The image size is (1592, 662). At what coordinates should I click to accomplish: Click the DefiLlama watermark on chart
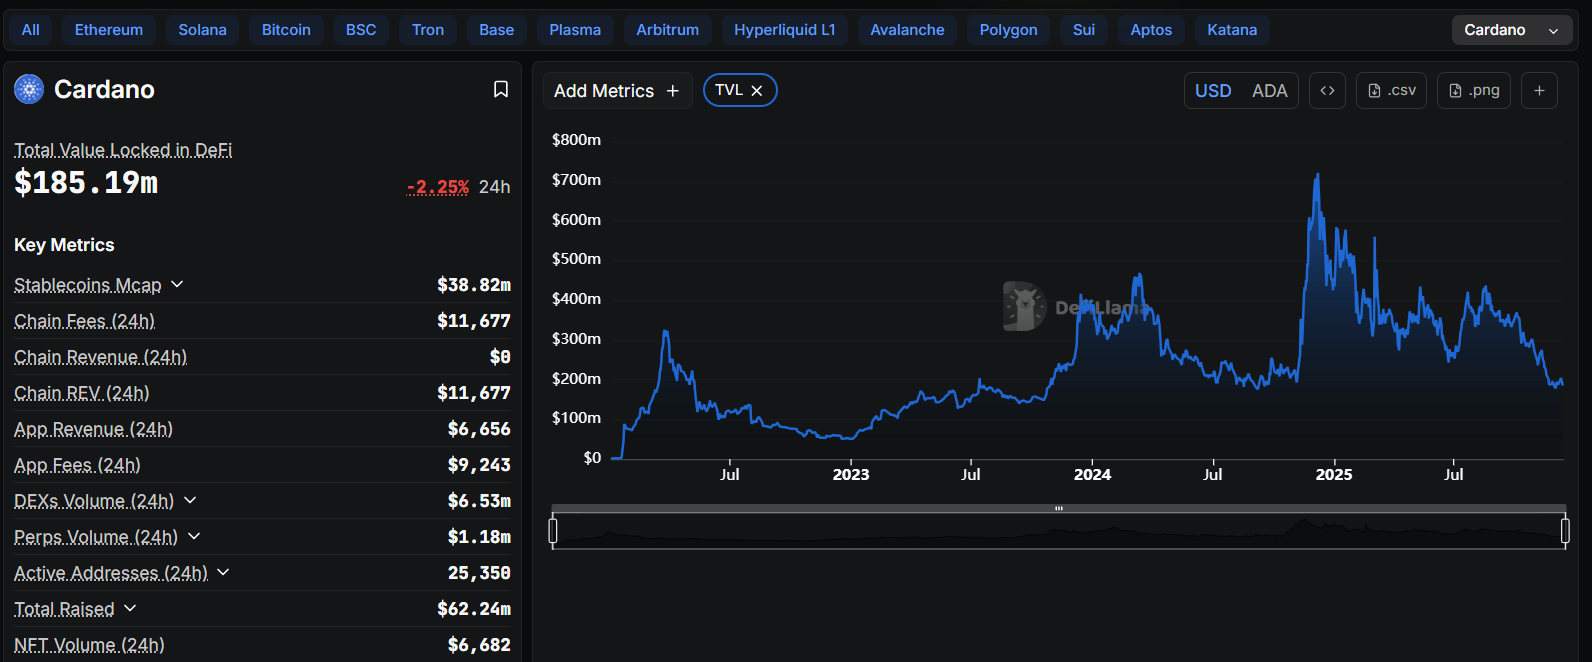pyautogui.click(x=1076, y=307)
